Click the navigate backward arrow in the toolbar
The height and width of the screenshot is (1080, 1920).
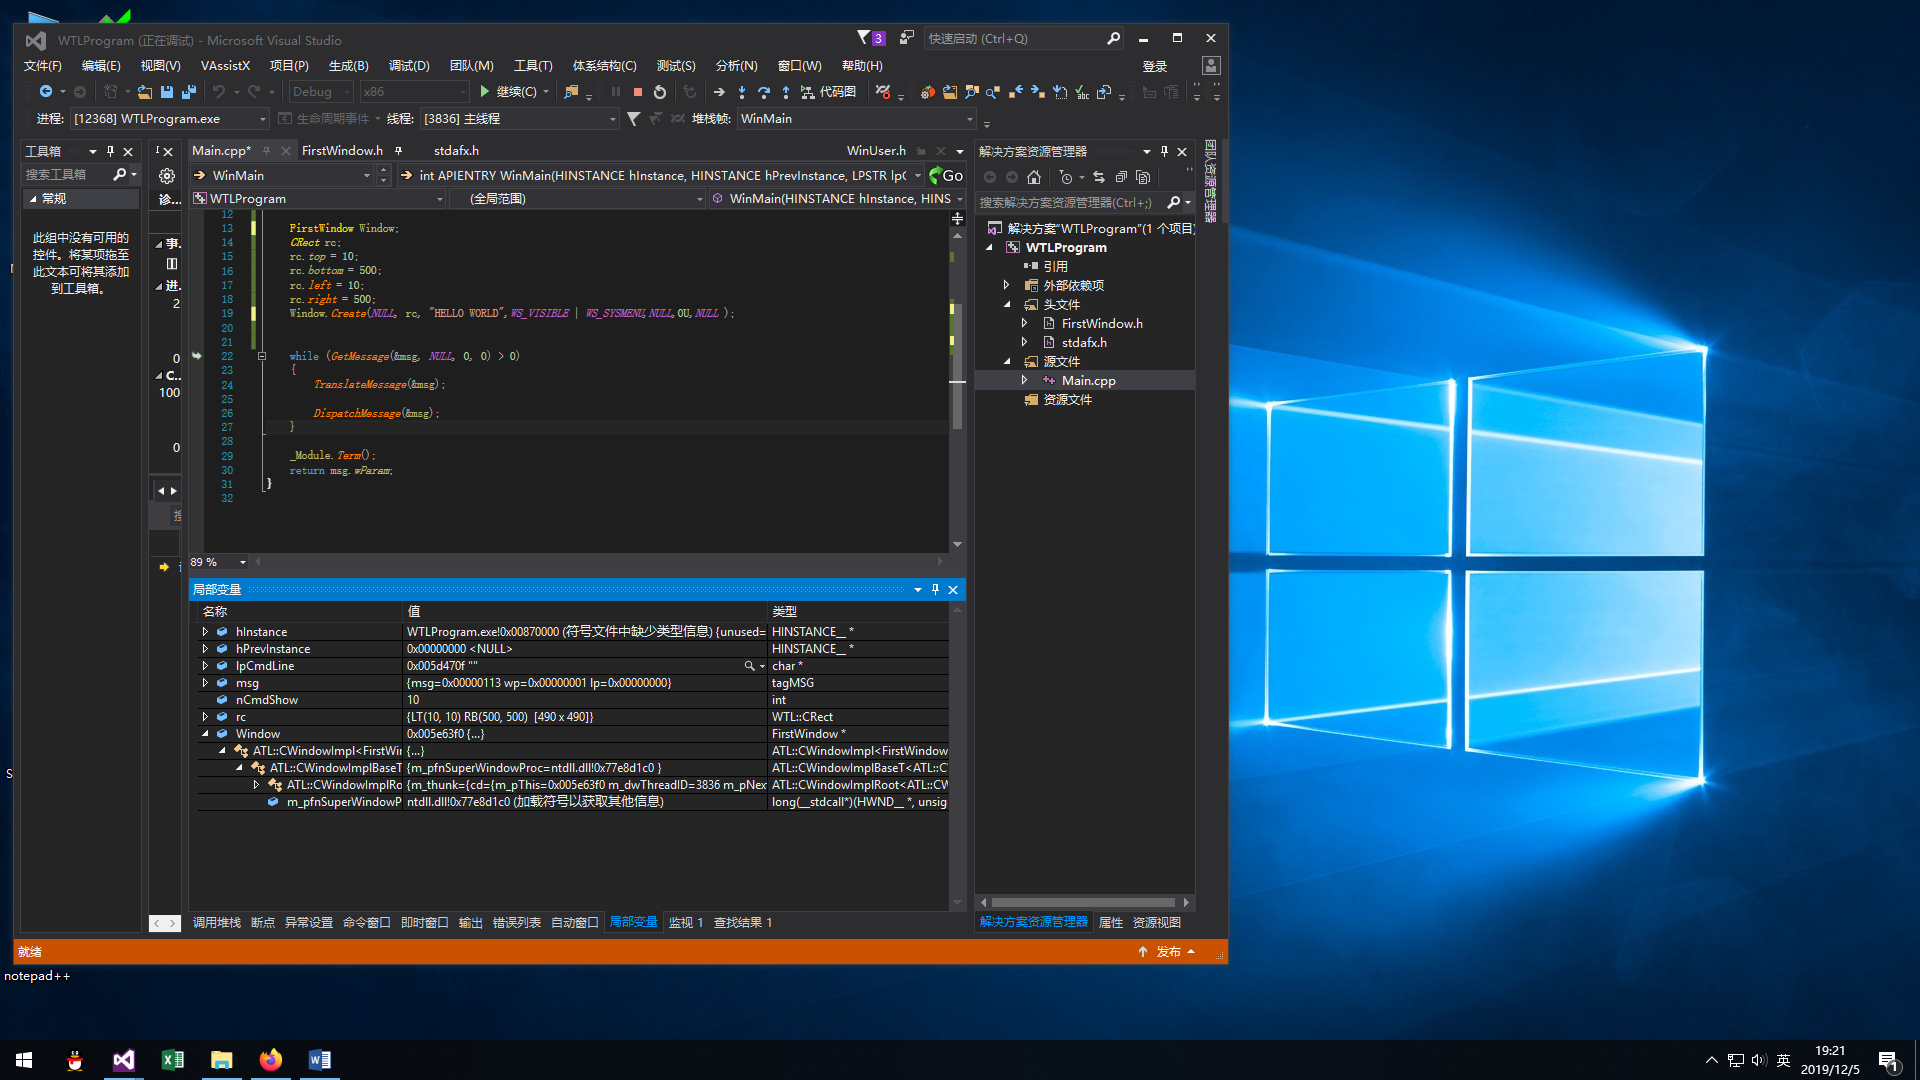(46, 92)
